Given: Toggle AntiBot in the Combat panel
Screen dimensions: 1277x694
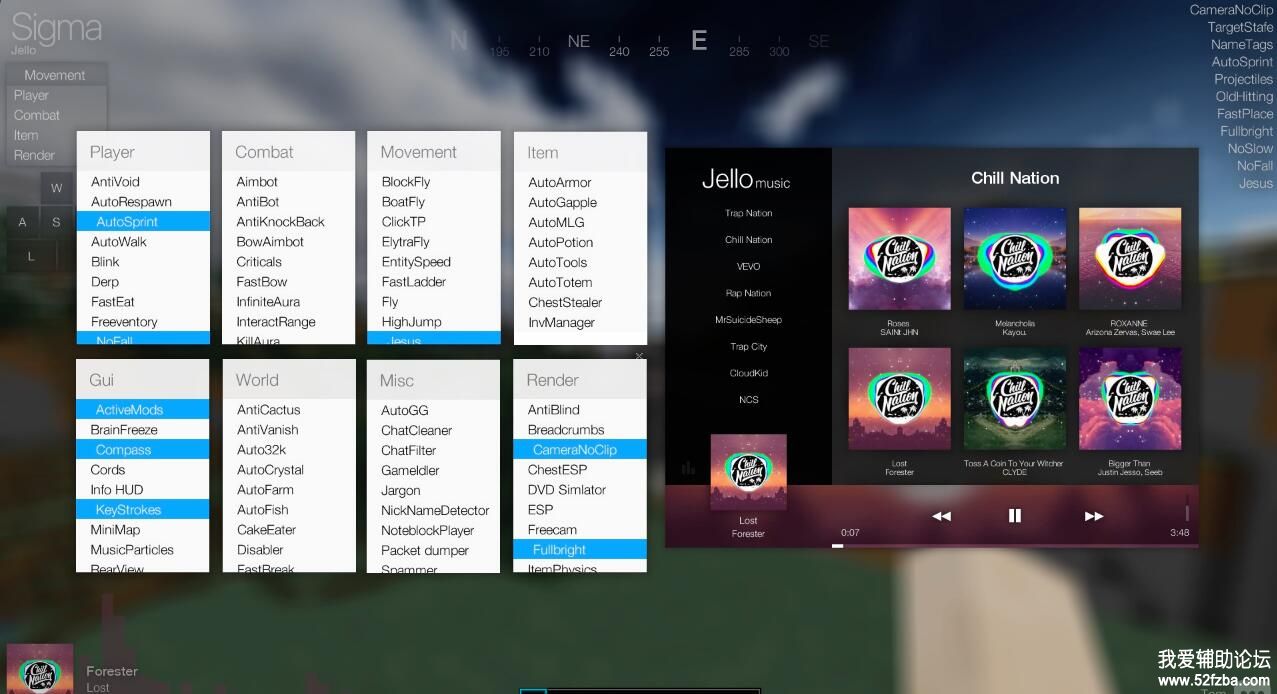Looking at the screenshot, I should coord(288,202).
